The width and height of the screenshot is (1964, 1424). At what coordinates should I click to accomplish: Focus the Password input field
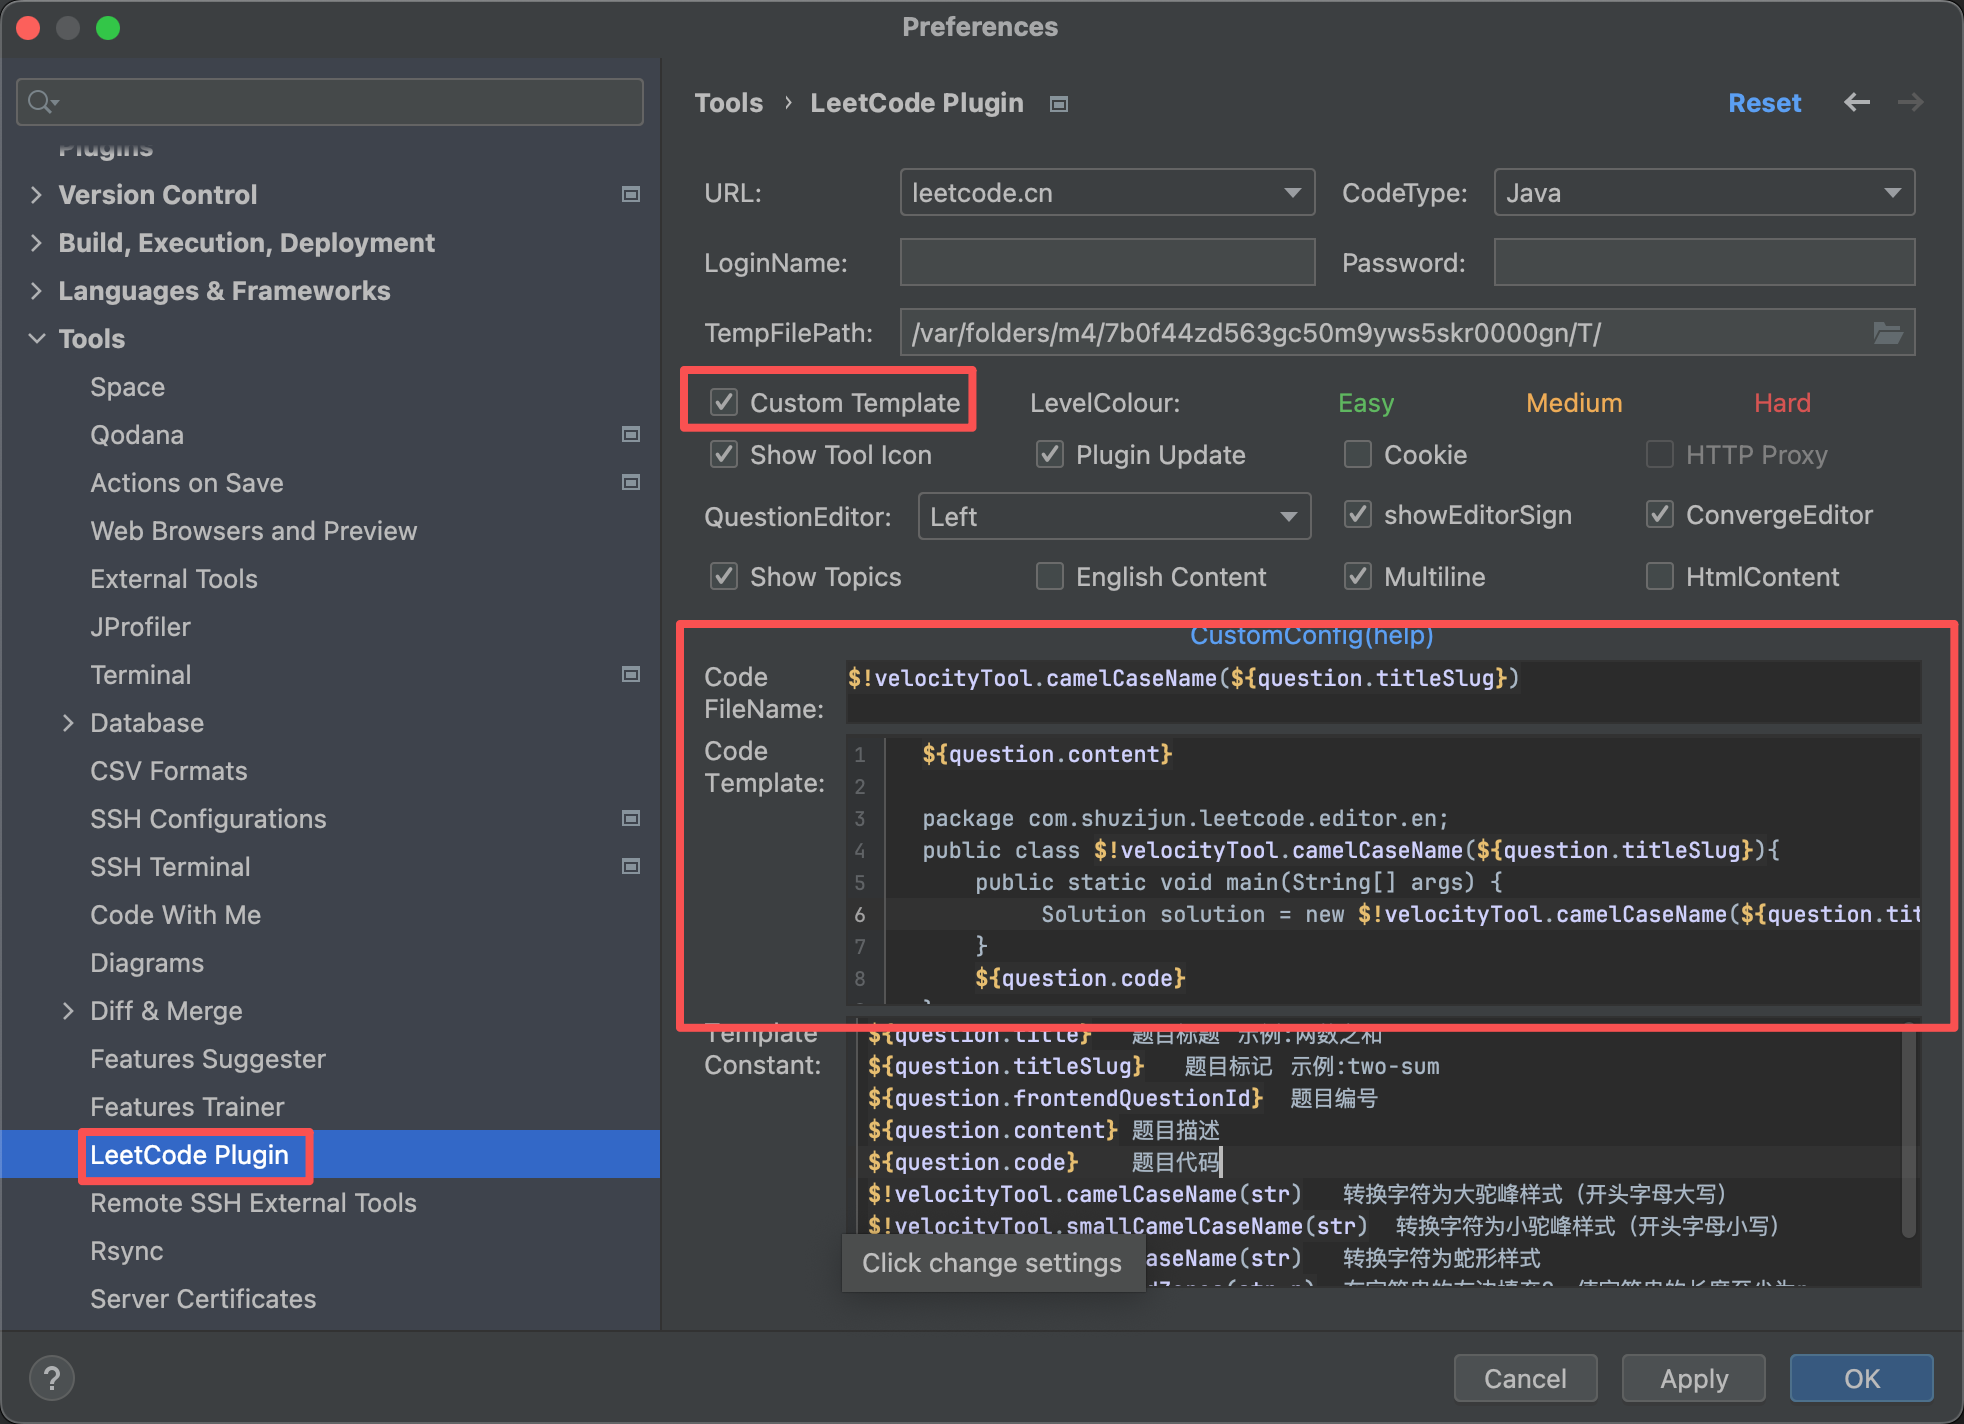point(1704,262)
